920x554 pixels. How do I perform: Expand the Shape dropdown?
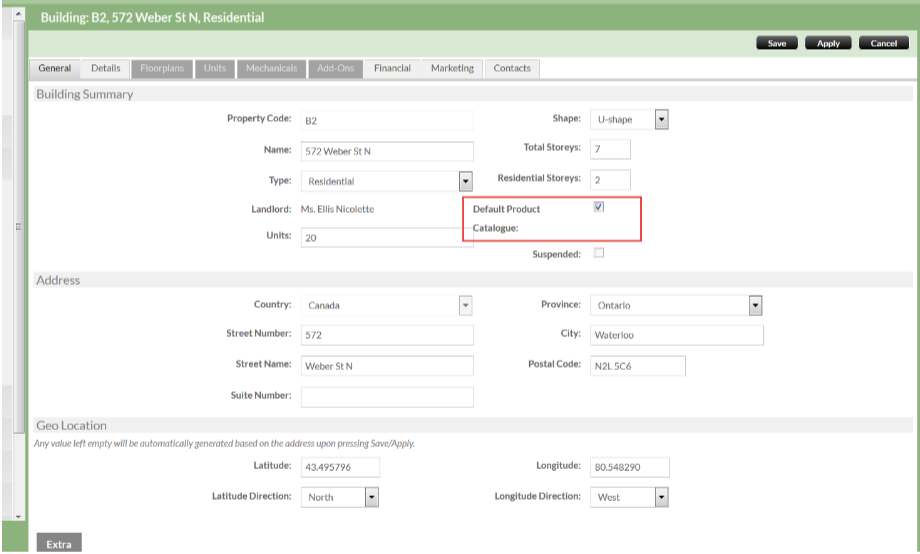(x=661, y=120)
